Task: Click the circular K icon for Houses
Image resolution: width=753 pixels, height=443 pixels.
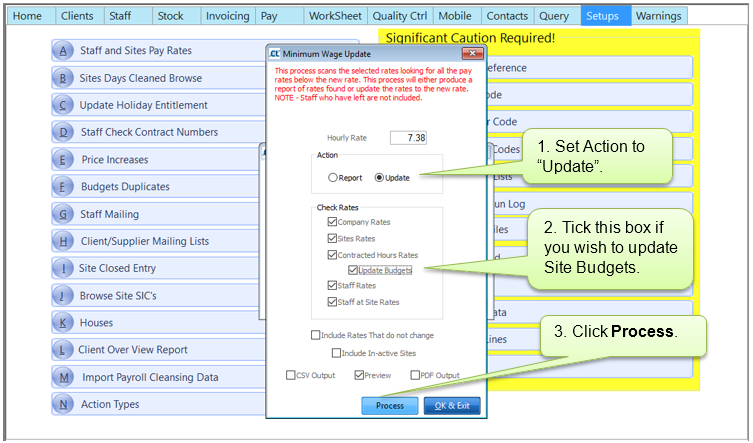Action: pos(64,323)
